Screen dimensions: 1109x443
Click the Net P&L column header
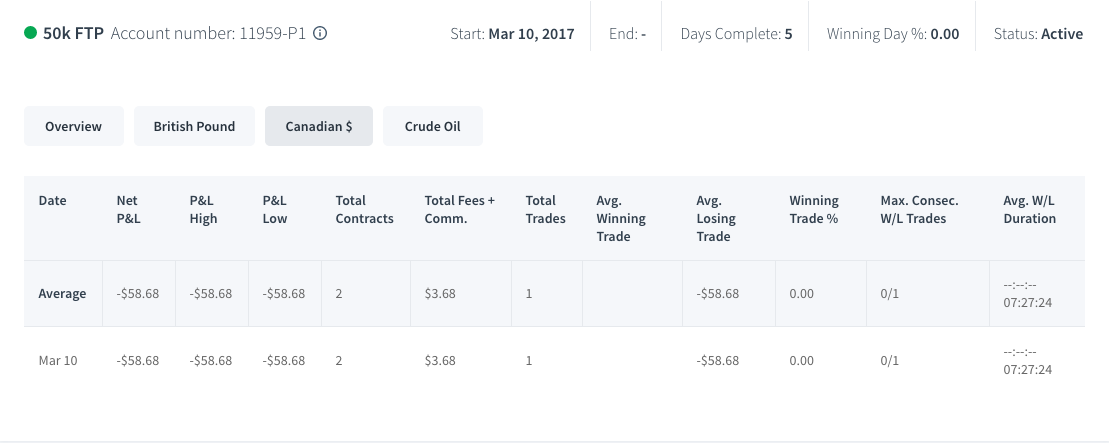[x=129, y=209]
